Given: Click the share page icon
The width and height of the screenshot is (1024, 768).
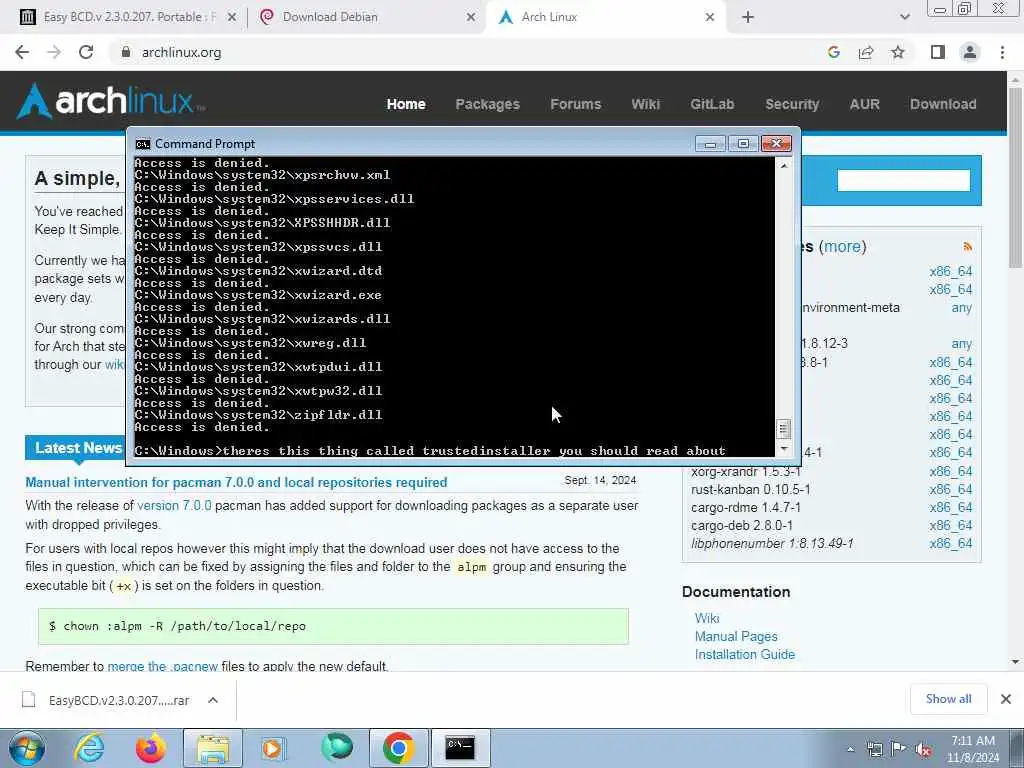Looking at the screenshot, I should 866,52.
